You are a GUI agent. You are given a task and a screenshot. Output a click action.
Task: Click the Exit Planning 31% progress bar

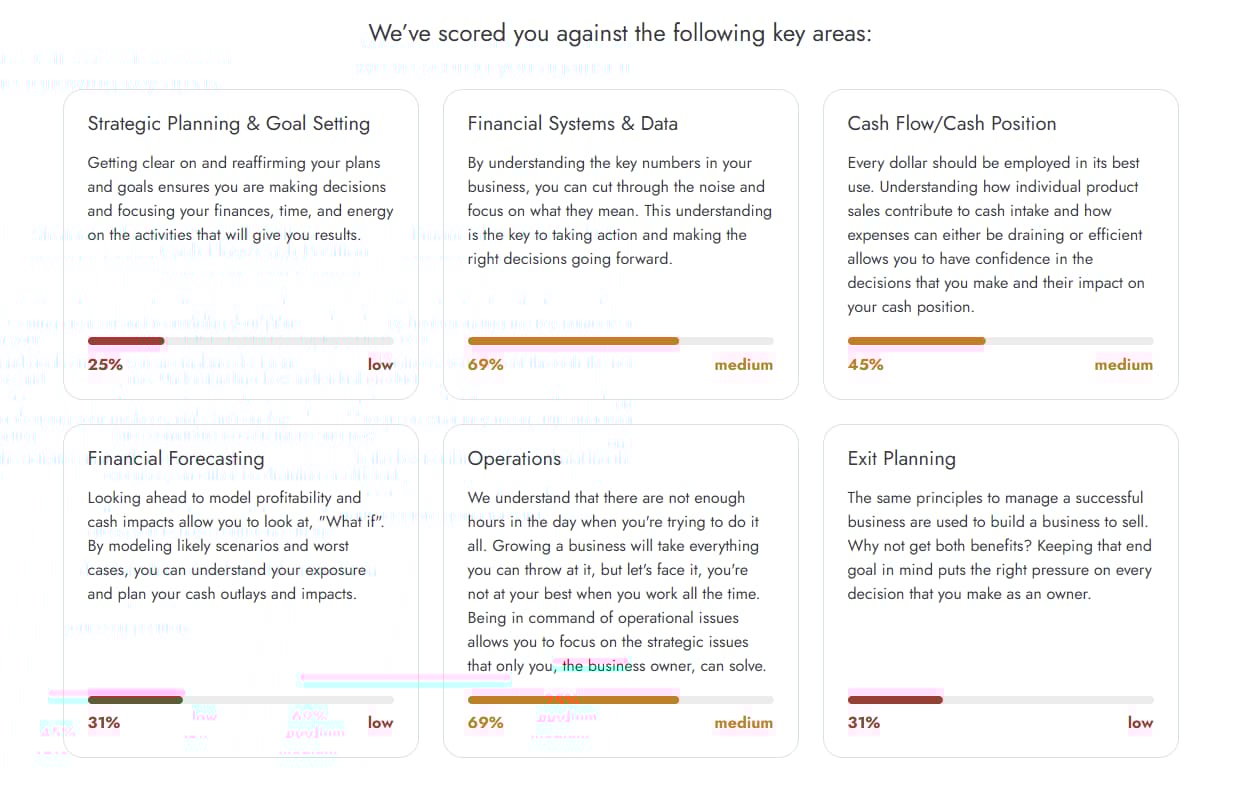(x=1000, y=699)
